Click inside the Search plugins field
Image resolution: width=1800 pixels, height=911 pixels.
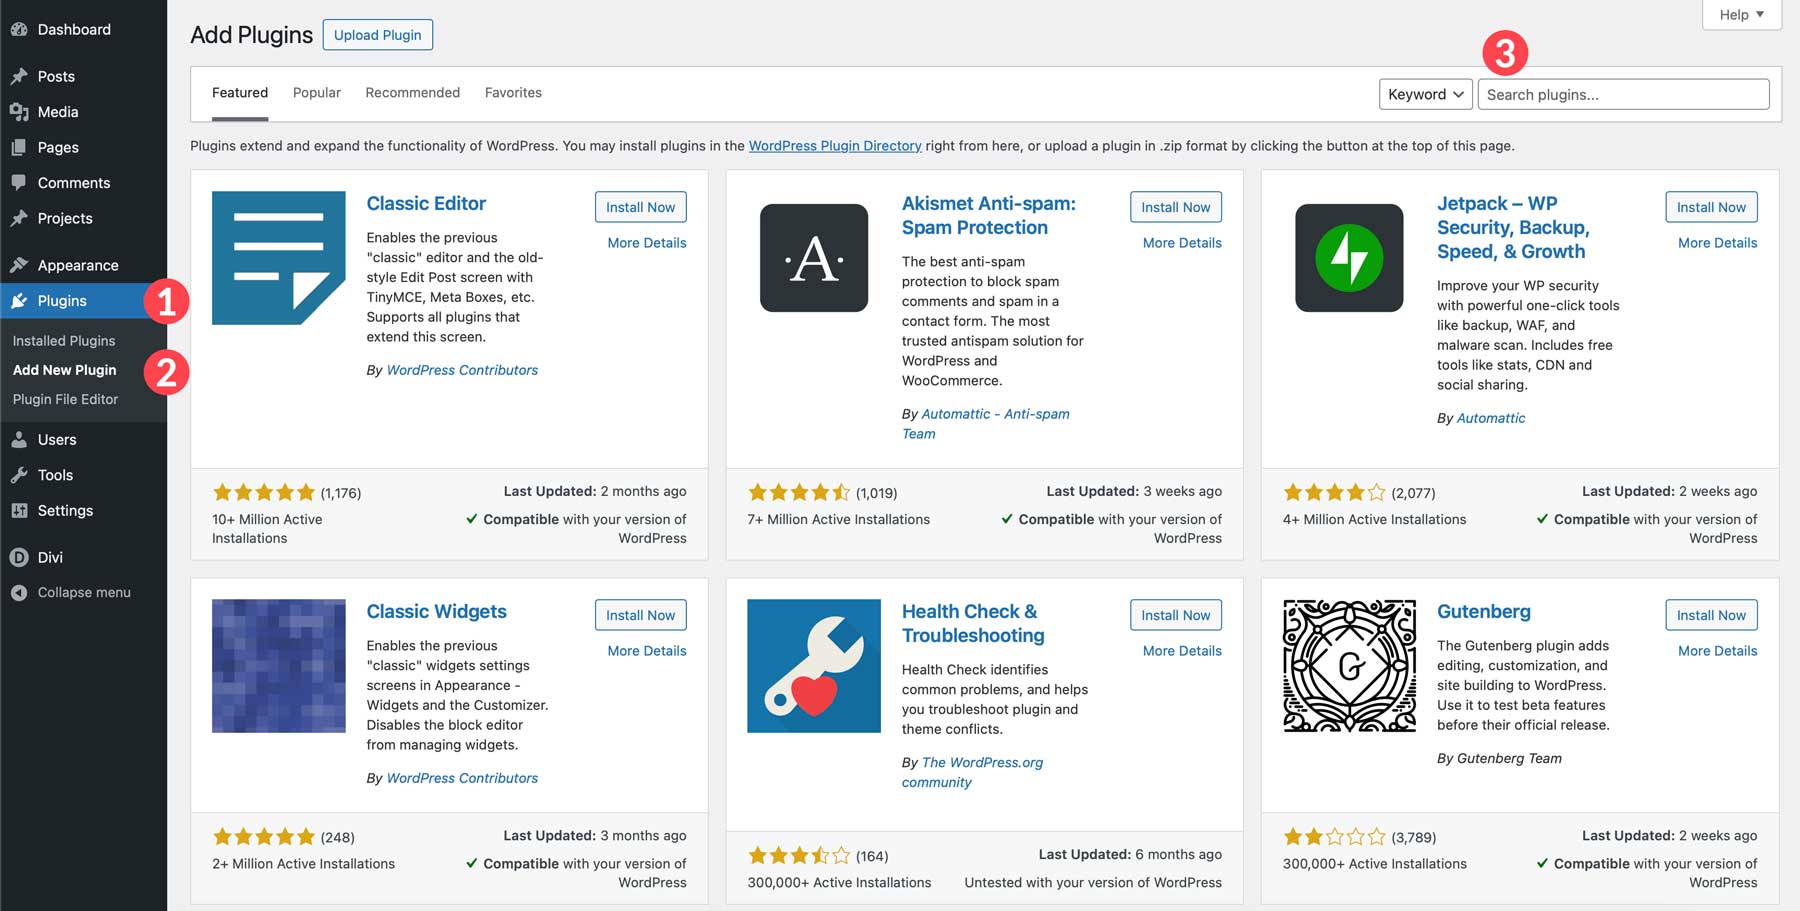1622,94
